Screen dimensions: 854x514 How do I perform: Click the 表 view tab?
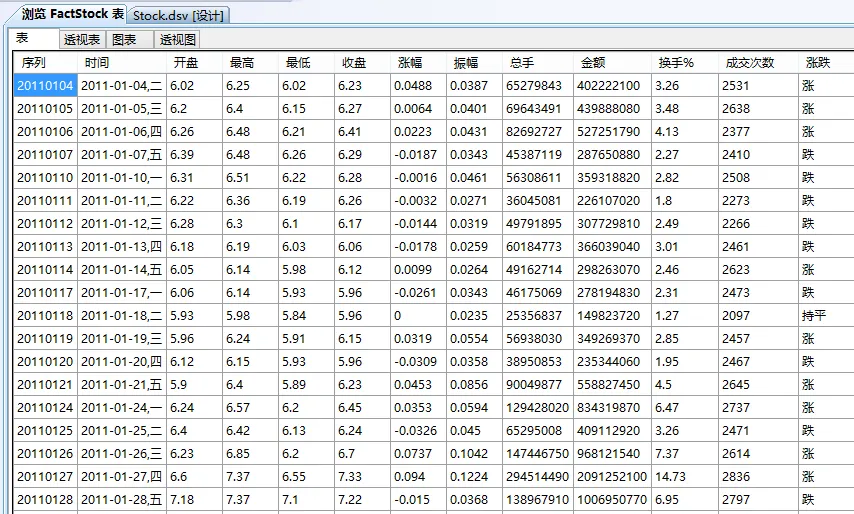(23, 38)
